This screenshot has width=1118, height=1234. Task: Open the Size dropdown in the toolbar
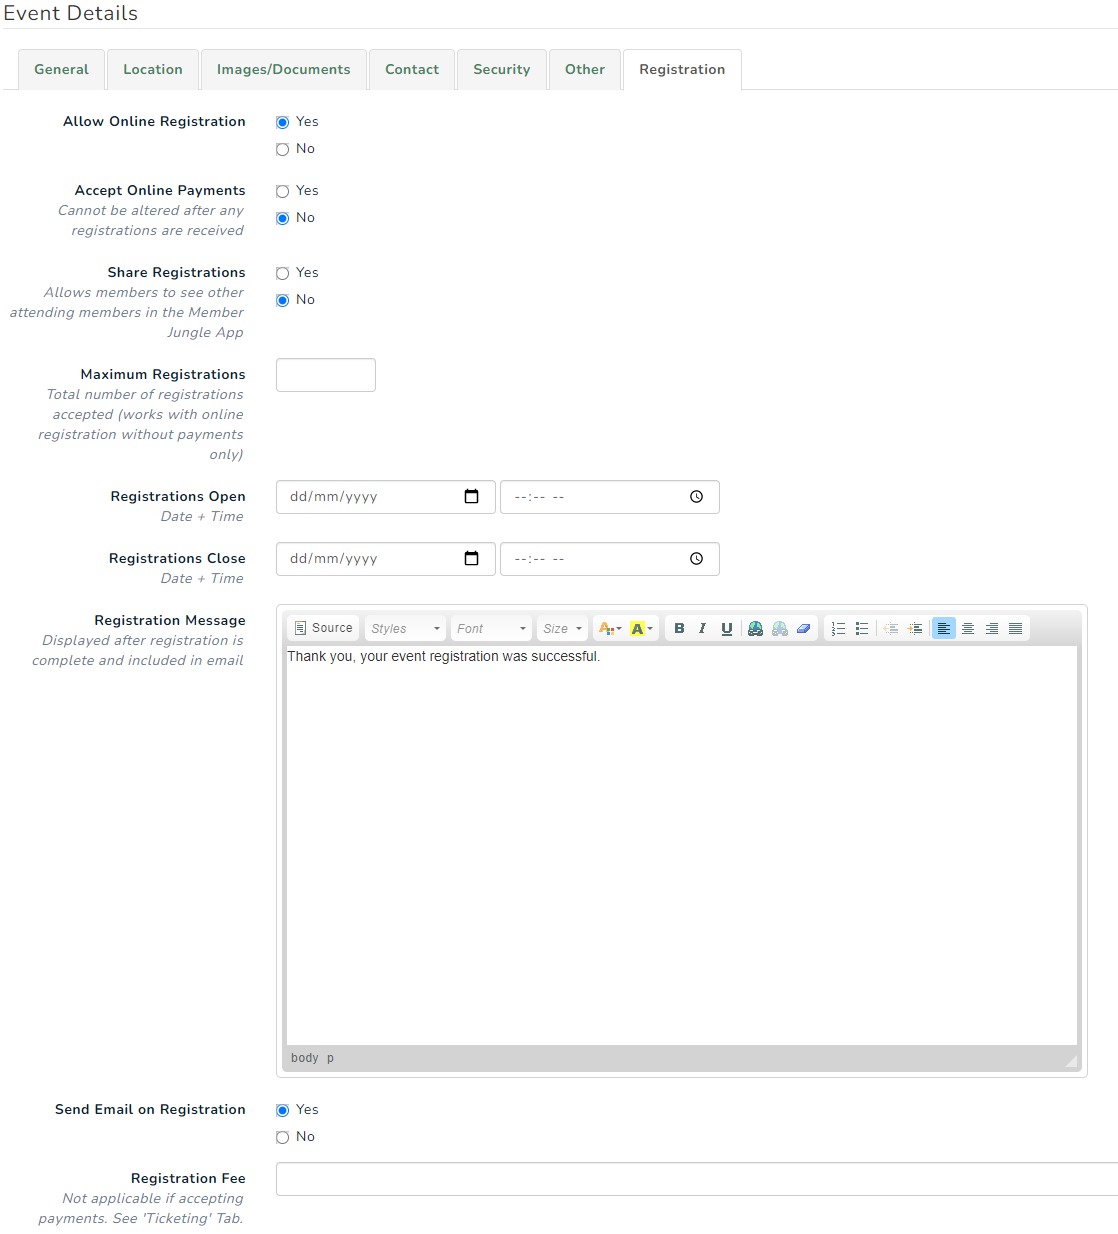(561, 628)
